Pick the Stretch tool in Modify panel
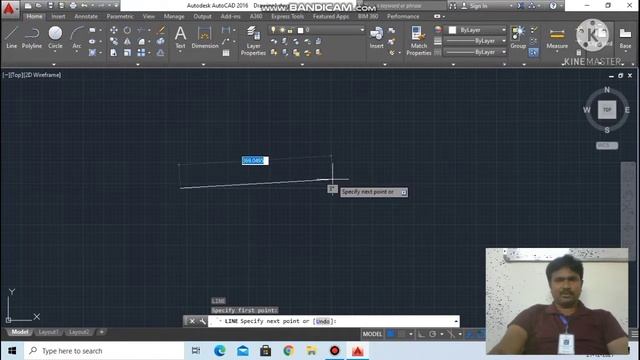This screenshot has width=640, height=360. tap(114, 53)
